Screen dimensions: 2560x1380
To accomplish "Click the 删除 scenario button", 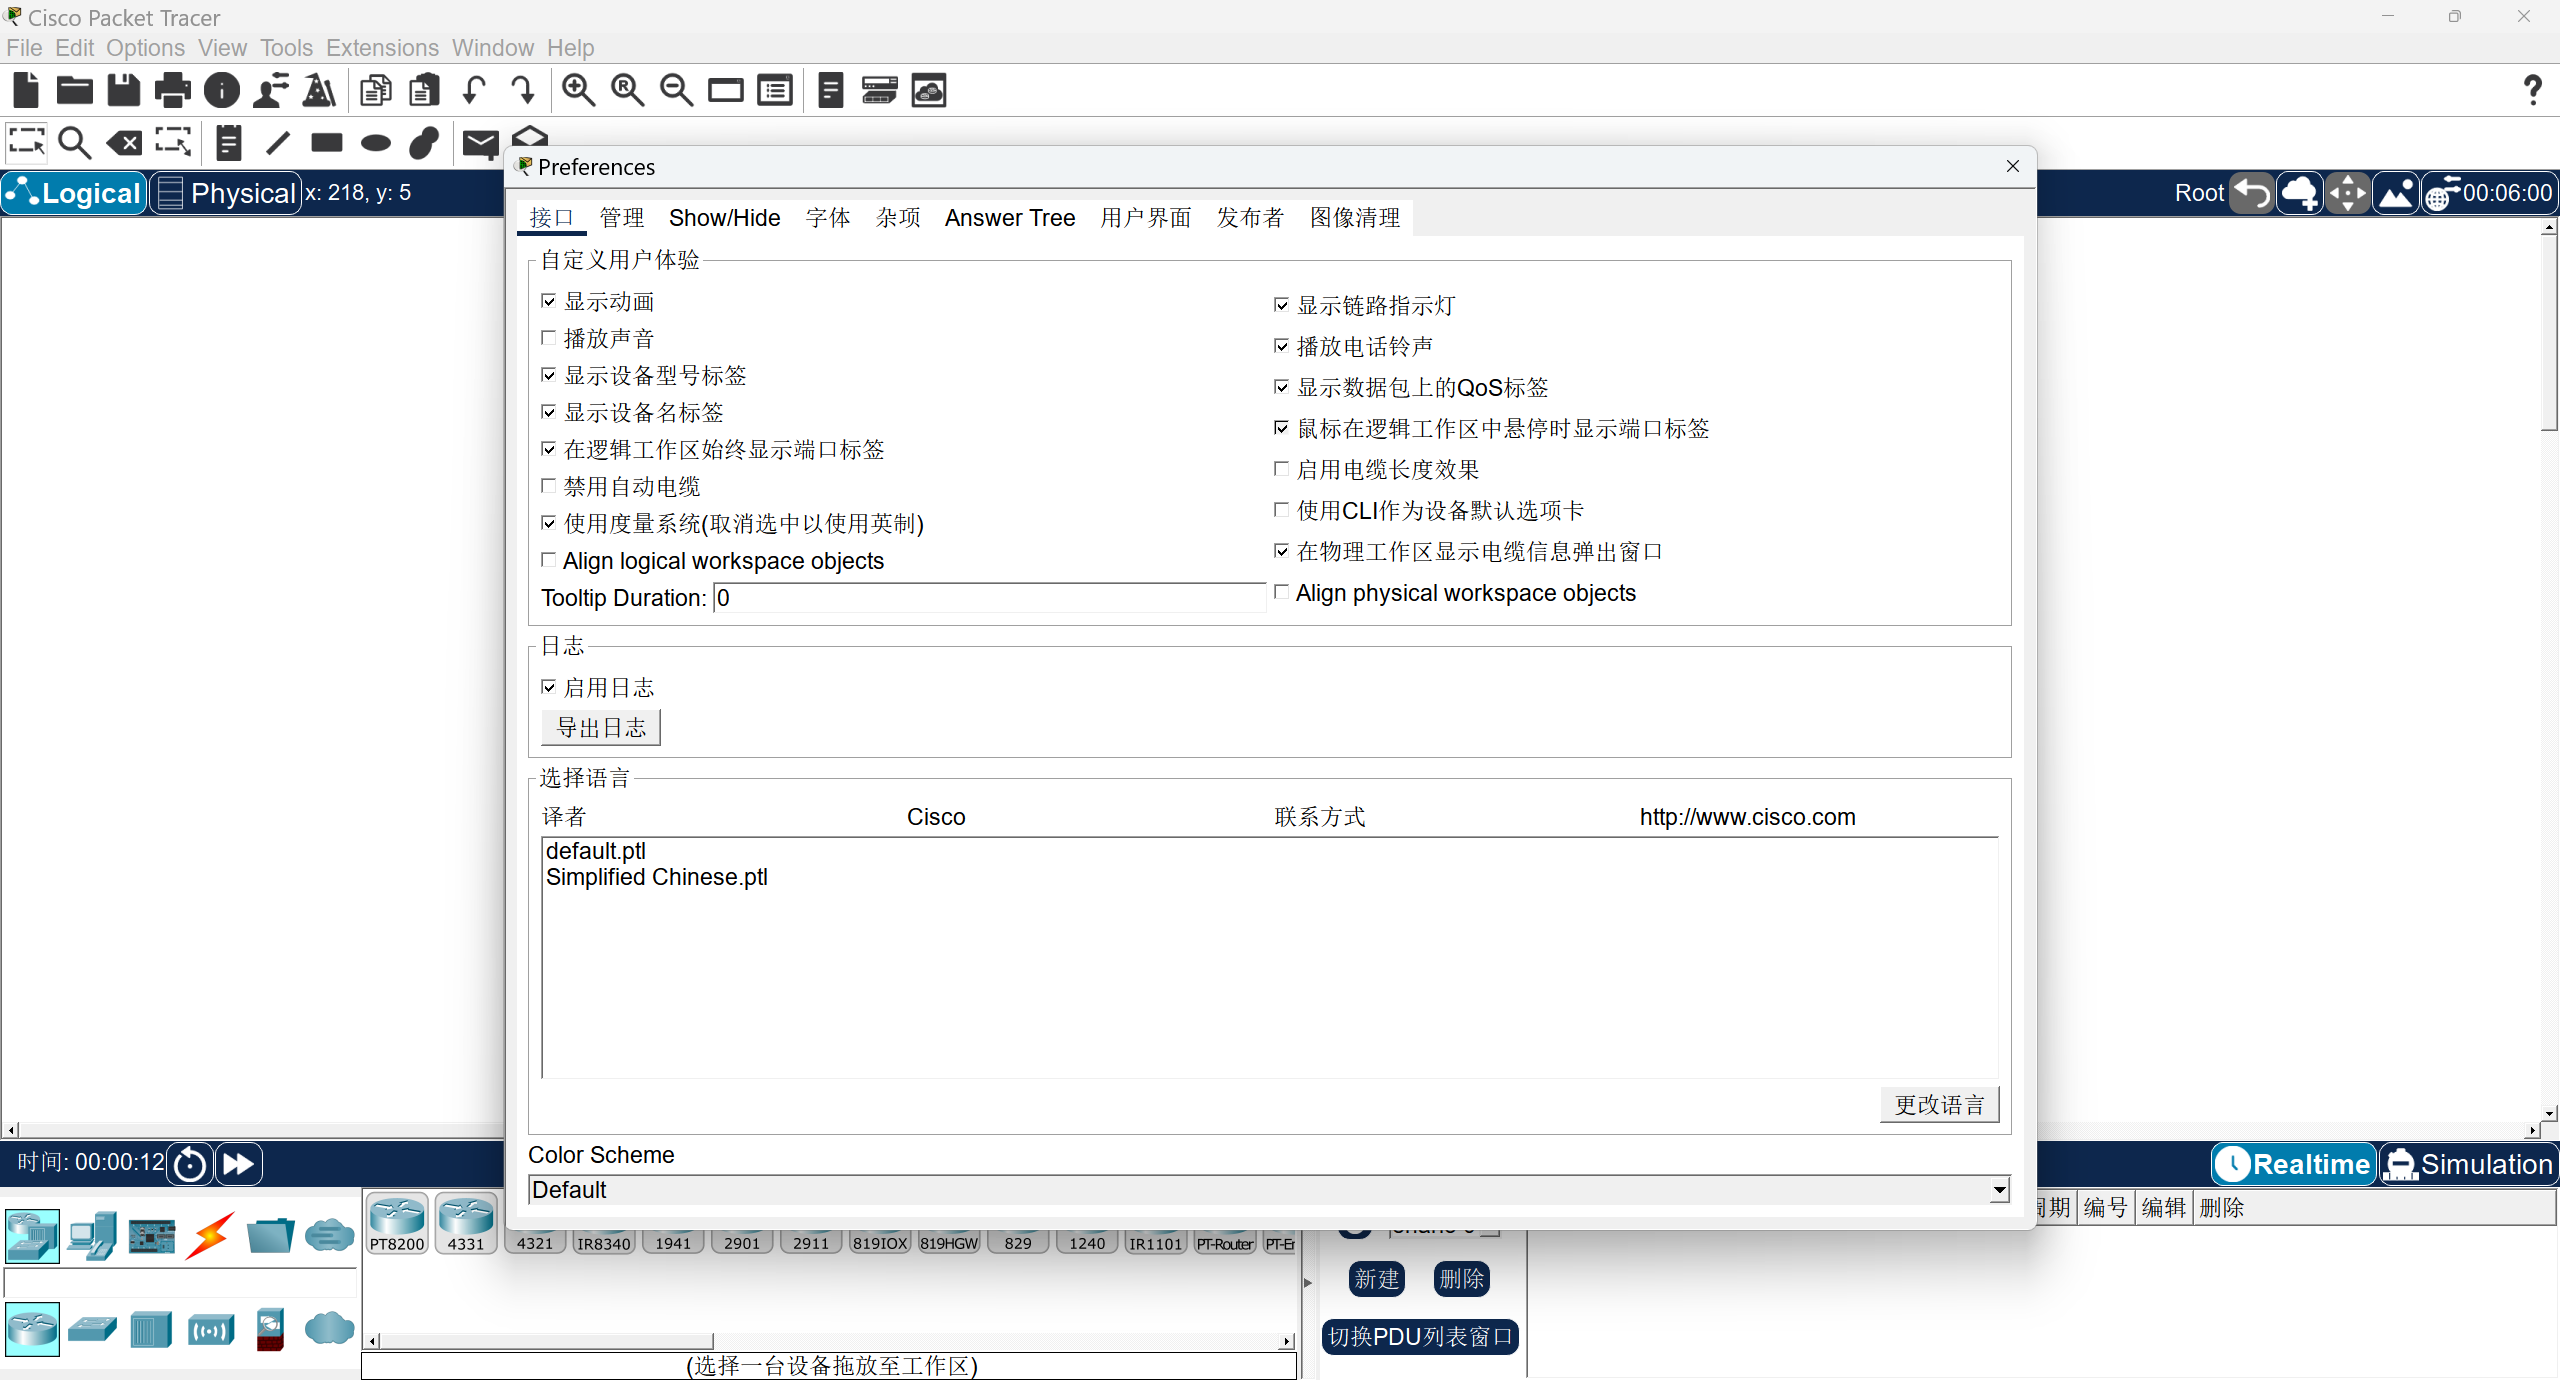I will click(1461, 1279).
